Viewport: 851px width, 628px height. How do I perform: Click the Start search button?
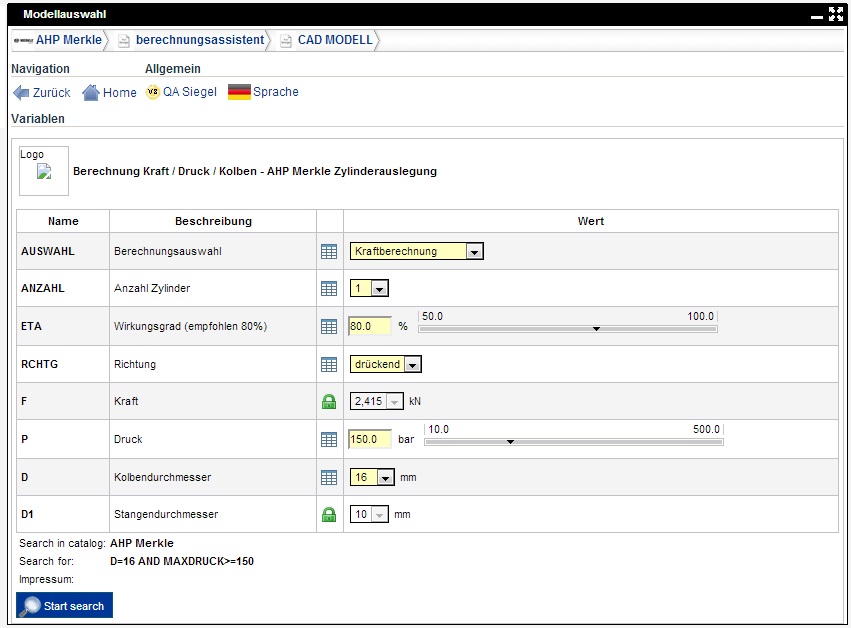65,605
